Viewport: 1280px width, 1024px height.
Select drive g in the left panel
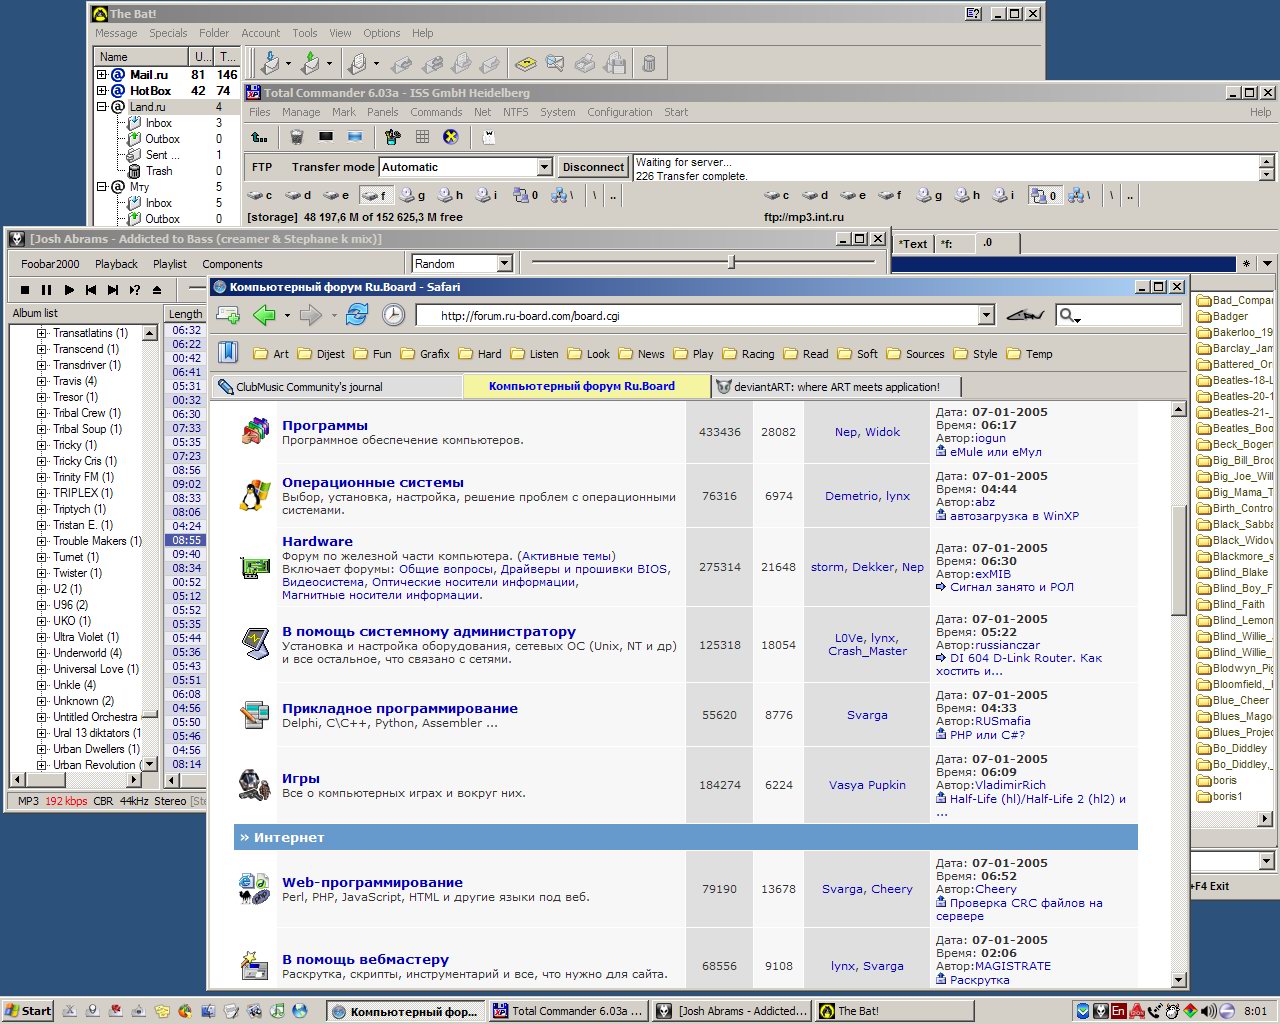pos(413,195)
